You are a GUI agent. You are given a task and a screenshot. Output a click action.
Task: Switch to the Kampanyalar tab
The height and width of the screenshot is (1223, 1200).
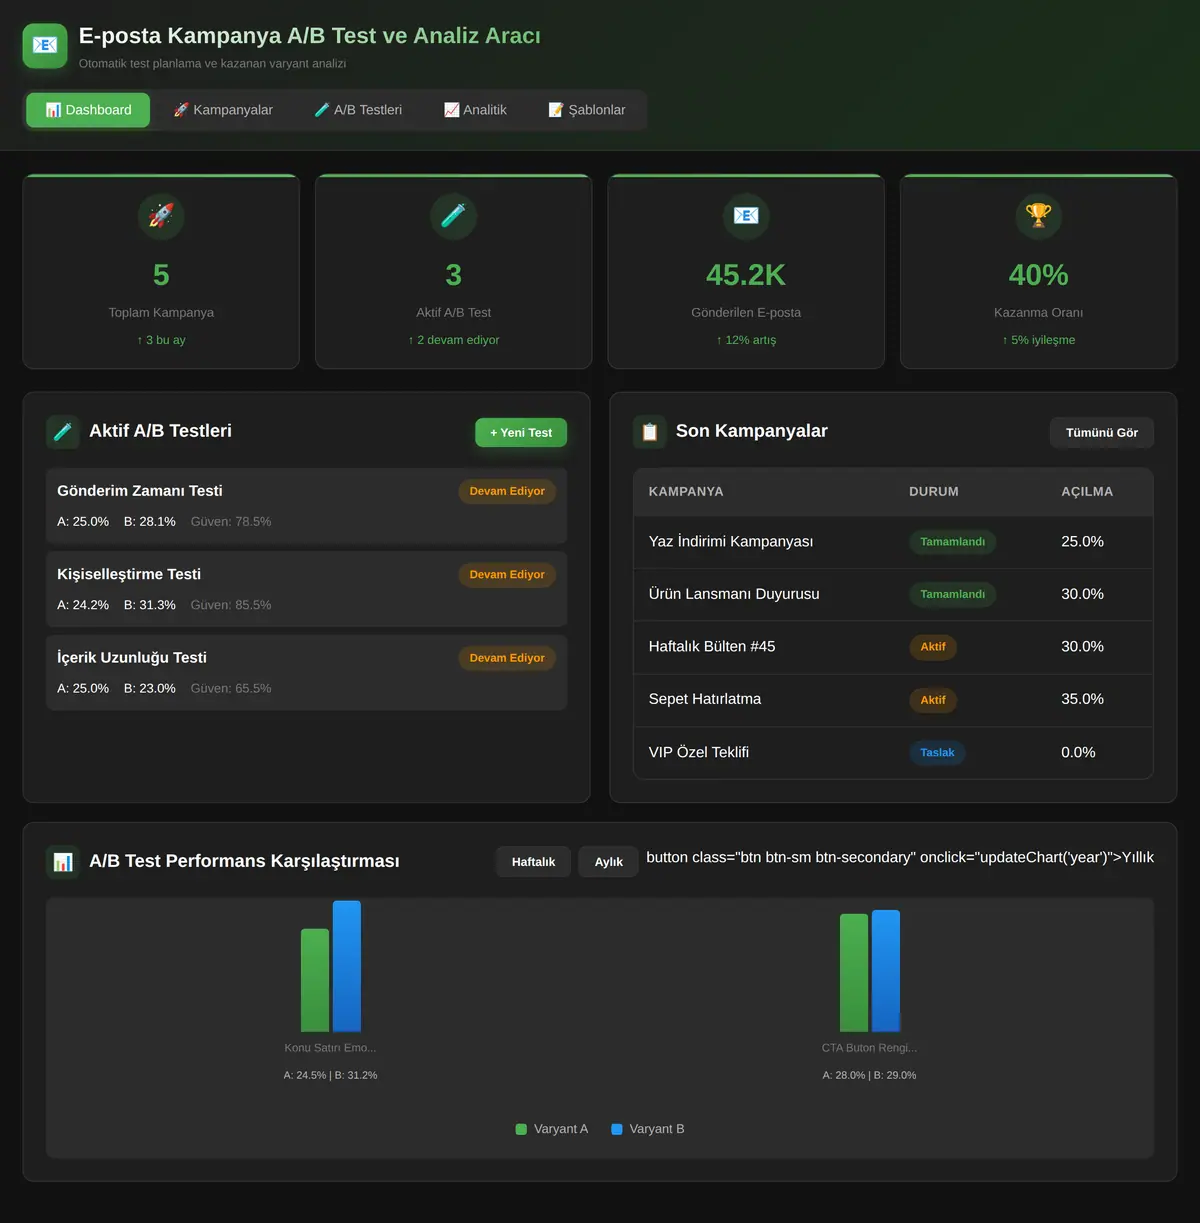click(x=223, y=110)
